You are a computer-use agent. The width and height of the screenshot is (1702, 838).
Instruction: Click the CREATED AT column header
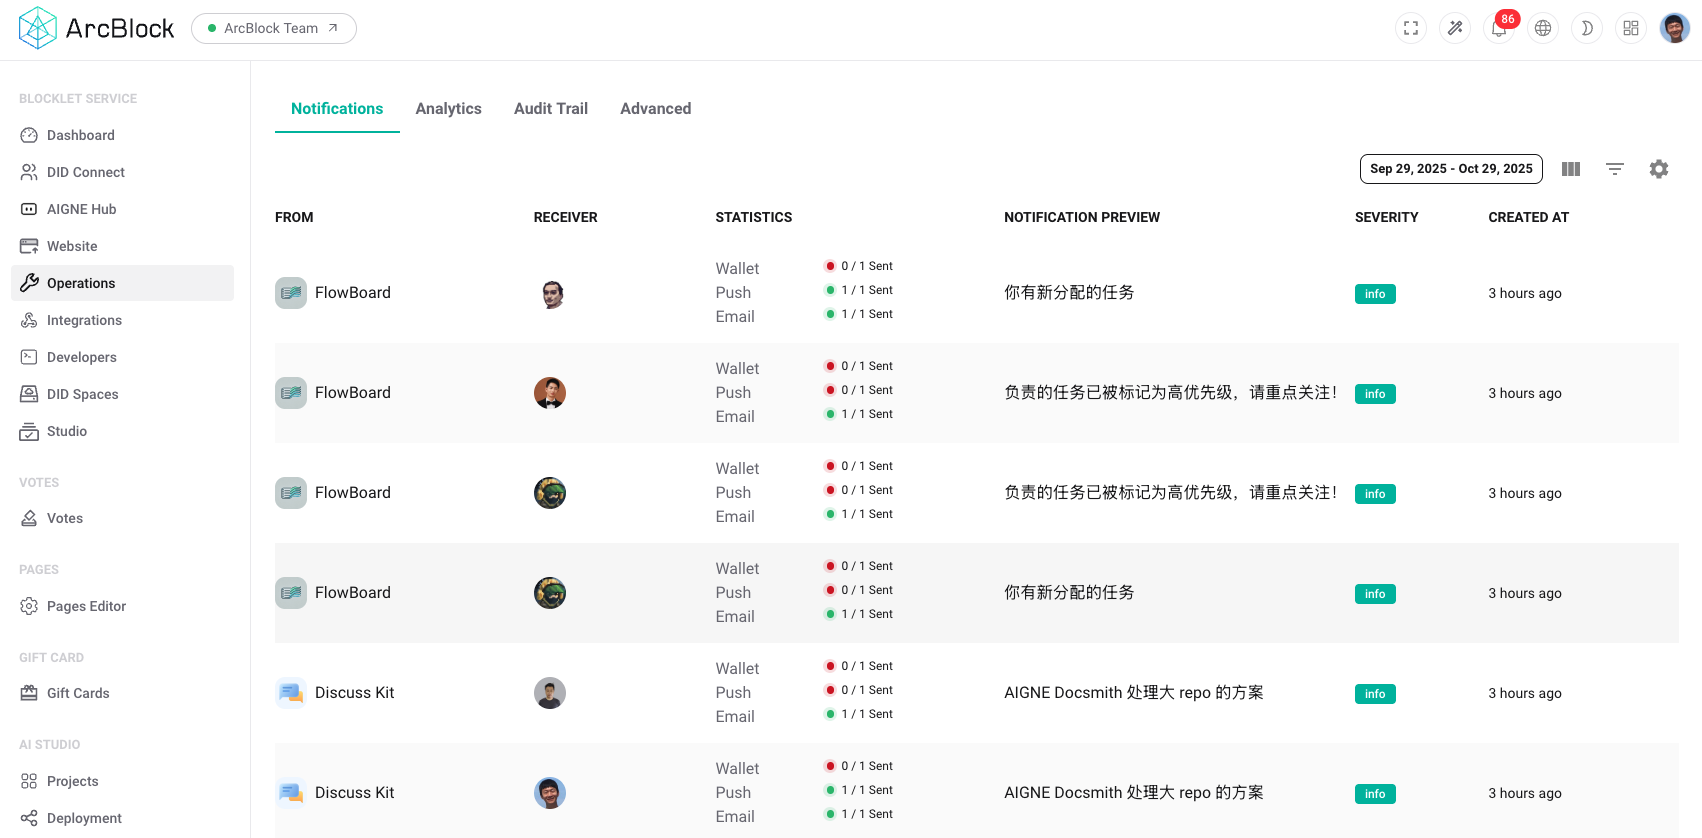click(1529, 217)
